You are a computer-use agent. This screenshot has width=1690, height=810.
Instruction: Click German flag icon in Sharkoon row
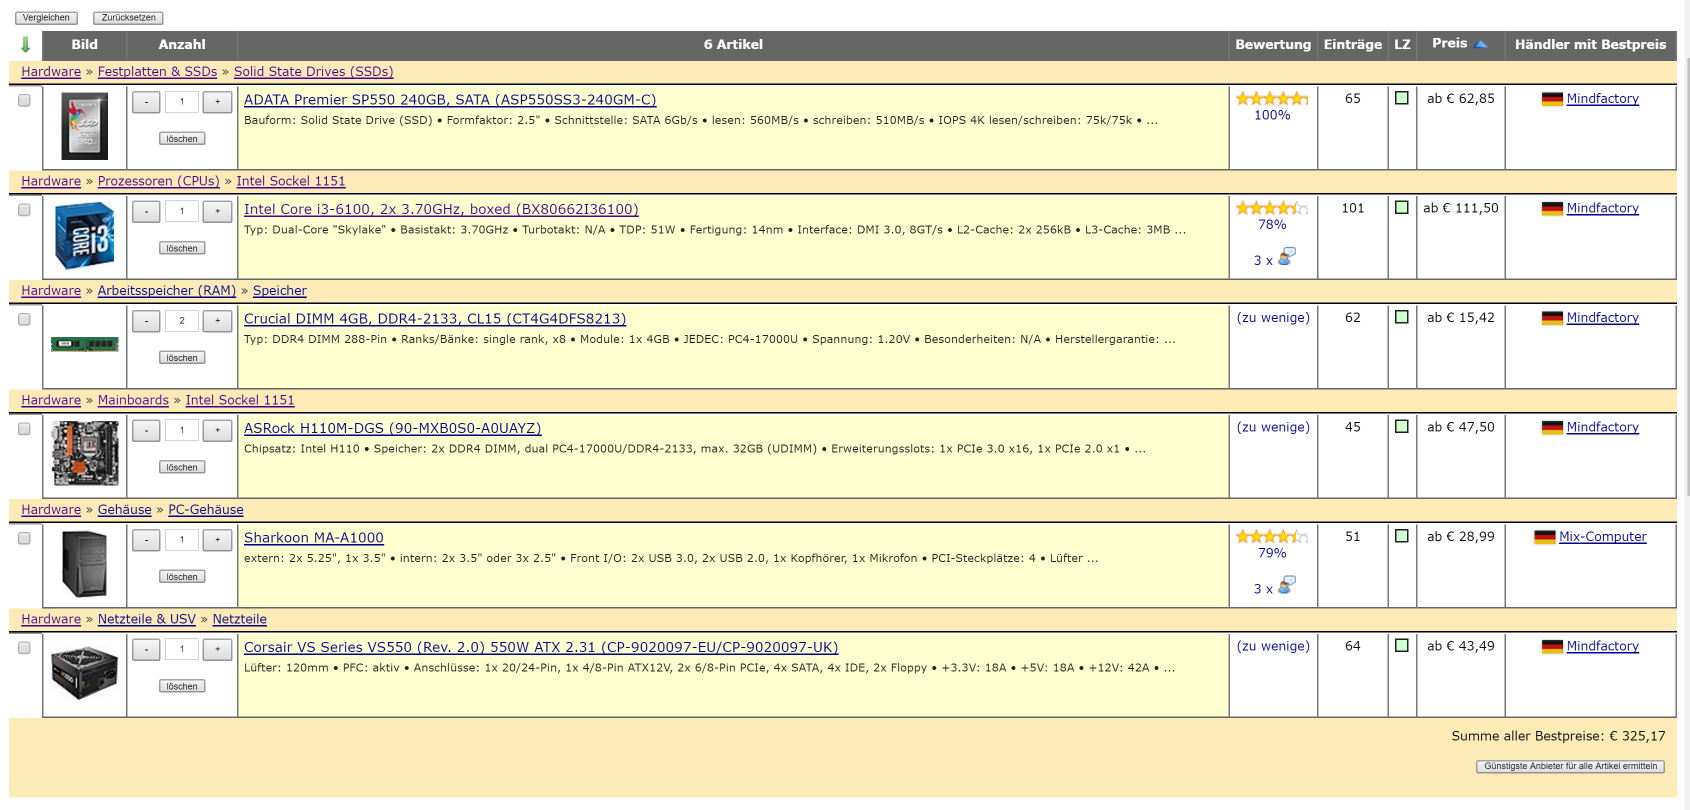[1544, 537]
